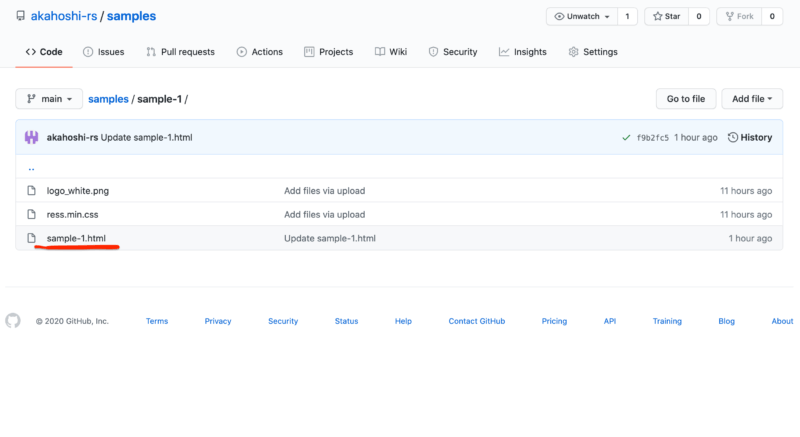Open the Status footer link
The image size is (800, 437).
[346, 321]
